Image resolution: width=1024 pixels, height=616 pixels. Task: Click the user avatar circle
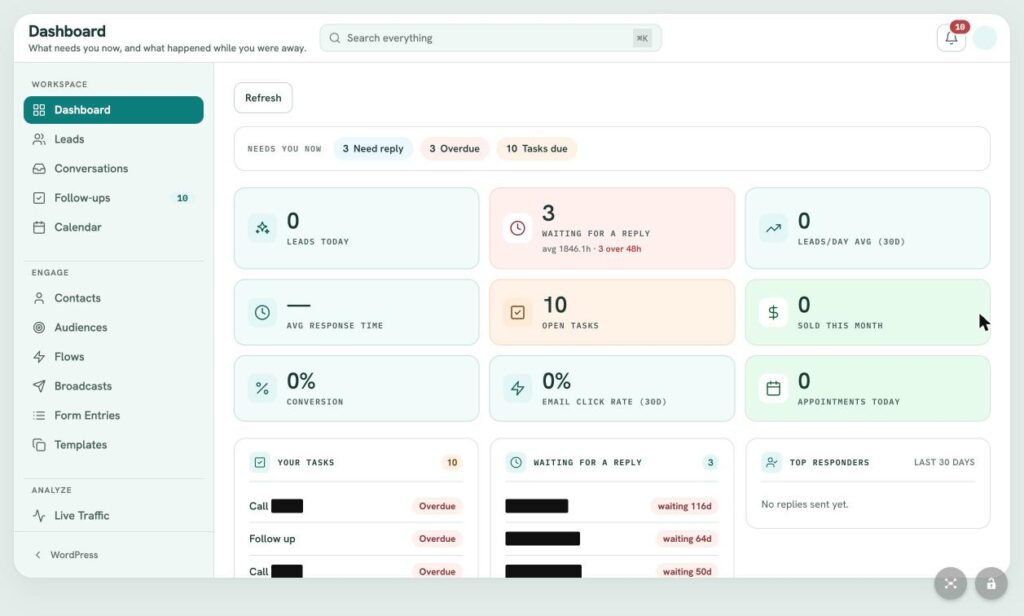(x=984, y=38)
